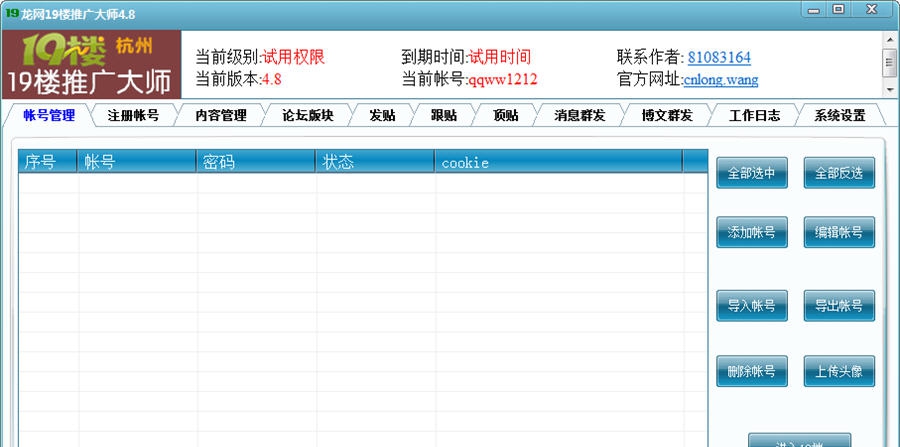The image size is (900, 447).
Task: Click the trial level text 试用权限
Action: (293, 57)
